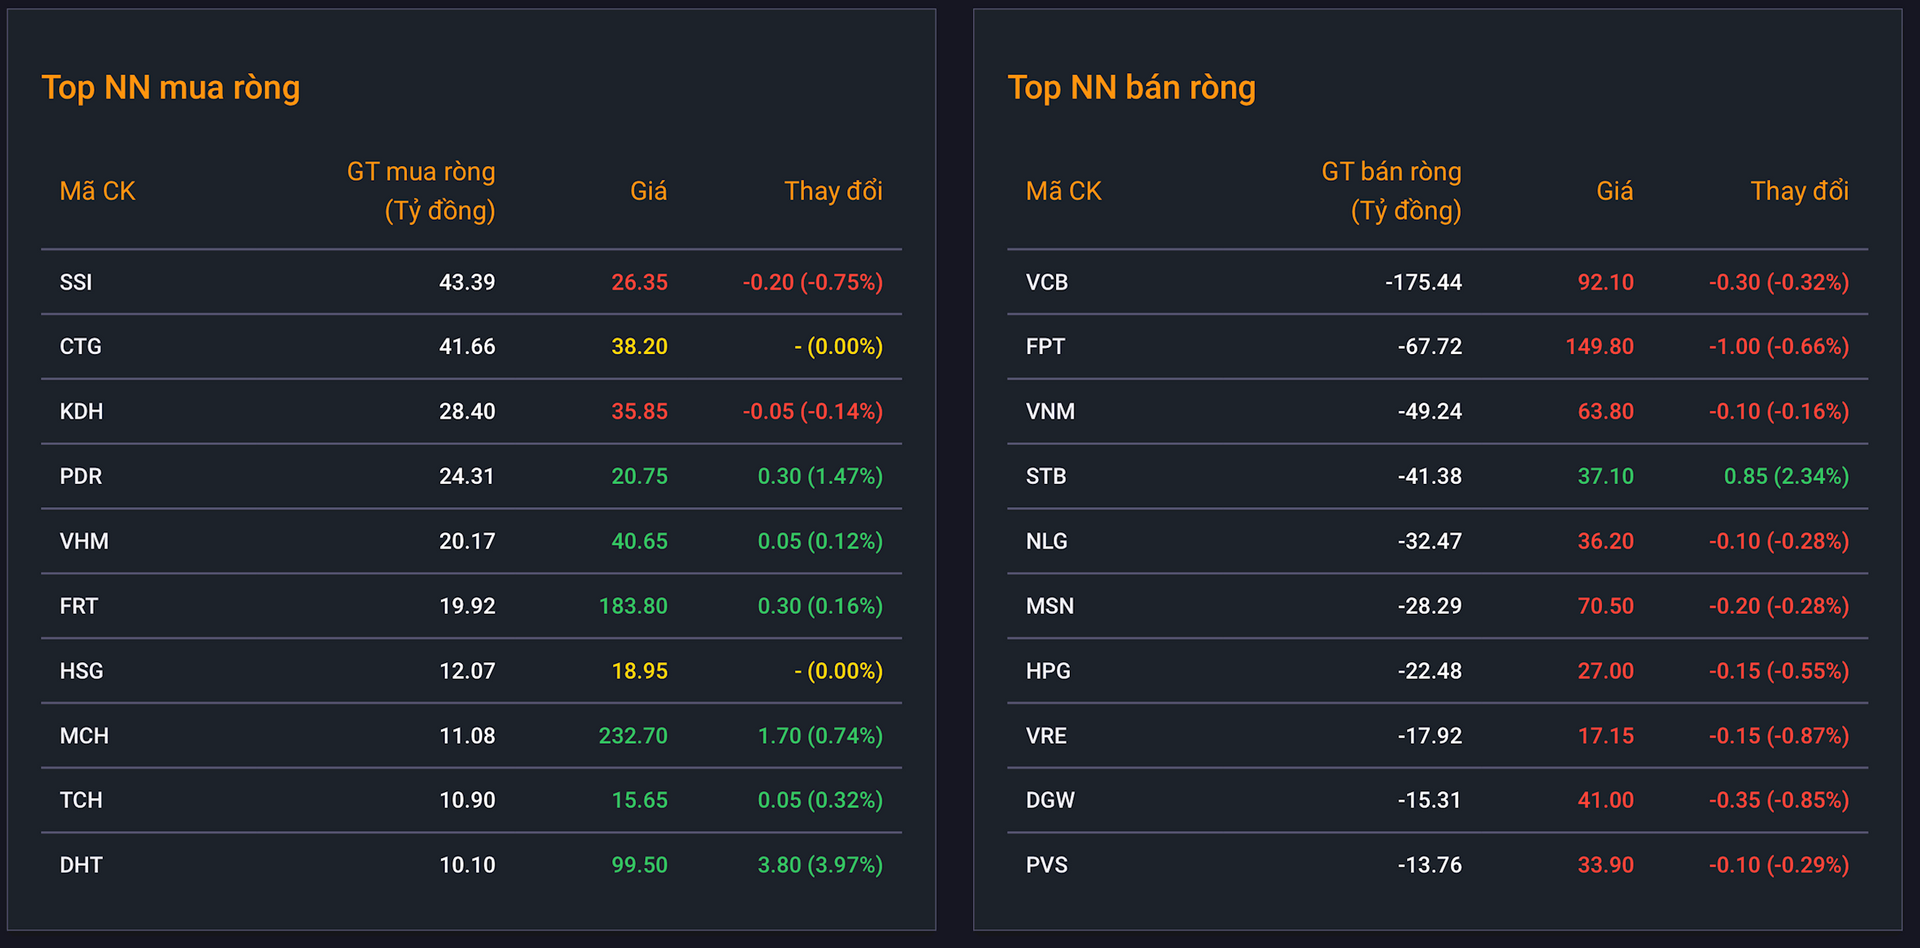The image size is (1920, 948).
Task: Click TCH change 0.05 (0.32%)
Action: [820, 800]
